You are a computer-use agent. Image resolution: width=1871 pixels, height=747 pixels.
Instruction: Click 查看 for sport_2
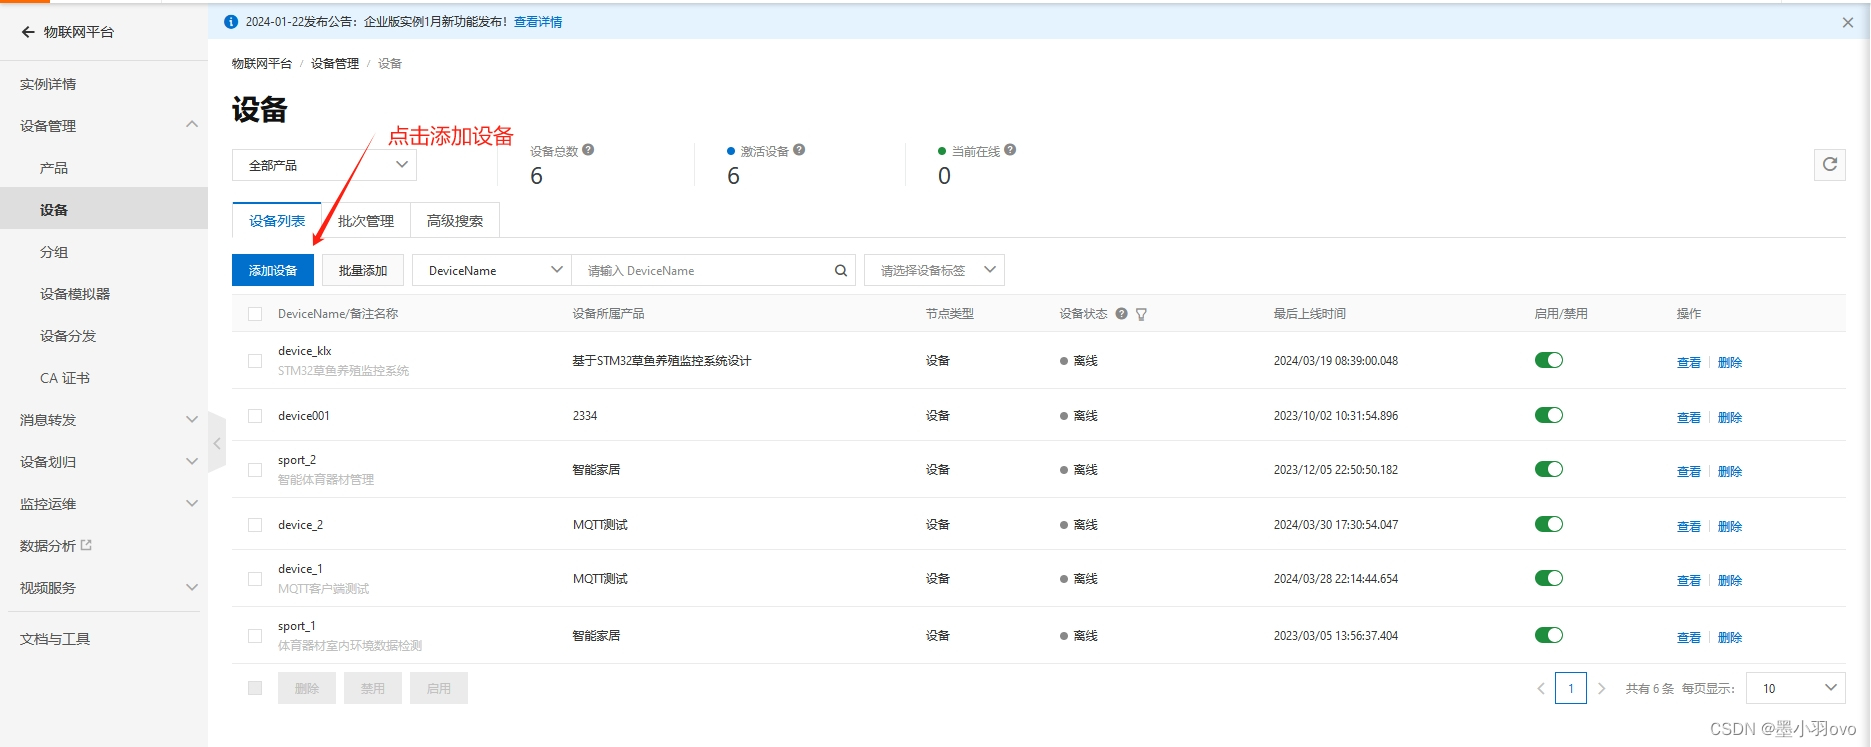tap(1689, 472)
